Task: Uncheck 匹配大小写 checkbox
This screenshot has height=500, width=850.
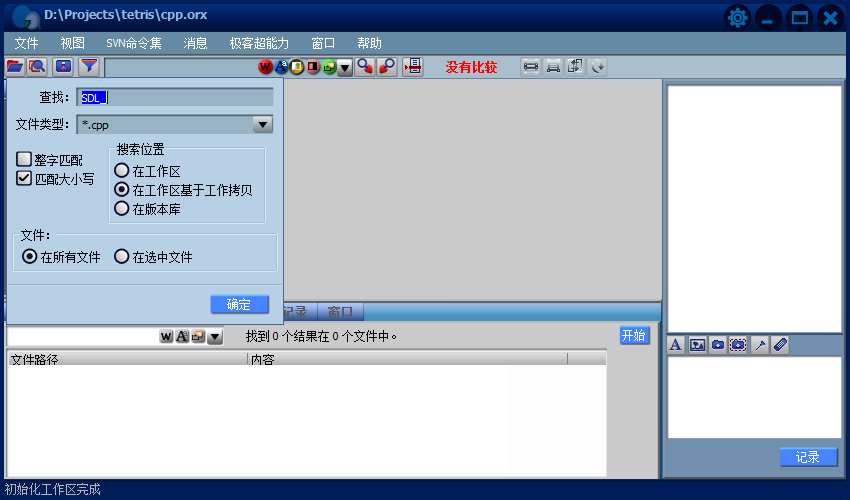Action: (24, 178)
